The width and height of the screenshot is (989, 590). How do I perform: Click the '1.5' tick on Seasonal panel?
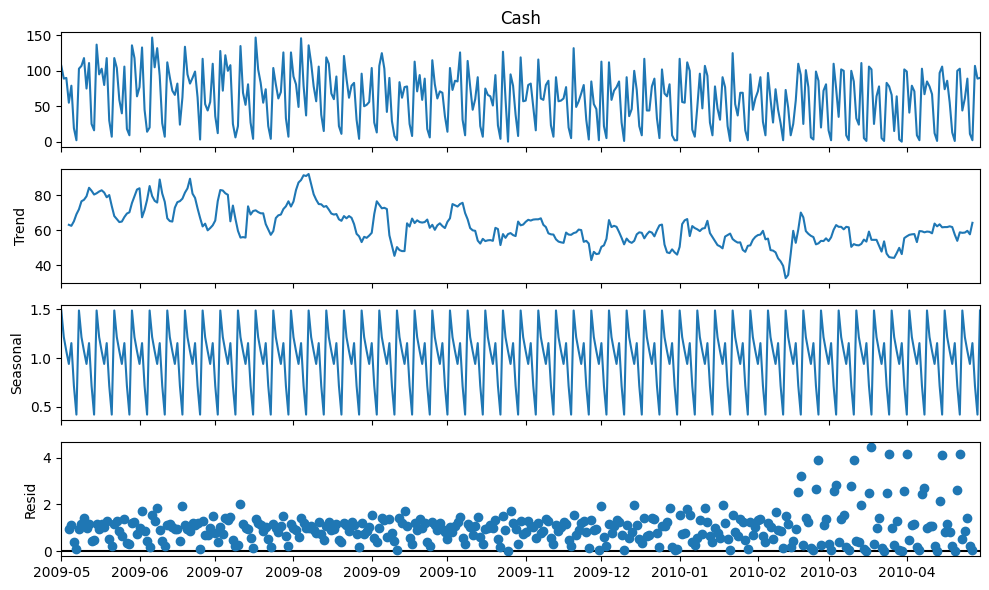click(42, 310)
